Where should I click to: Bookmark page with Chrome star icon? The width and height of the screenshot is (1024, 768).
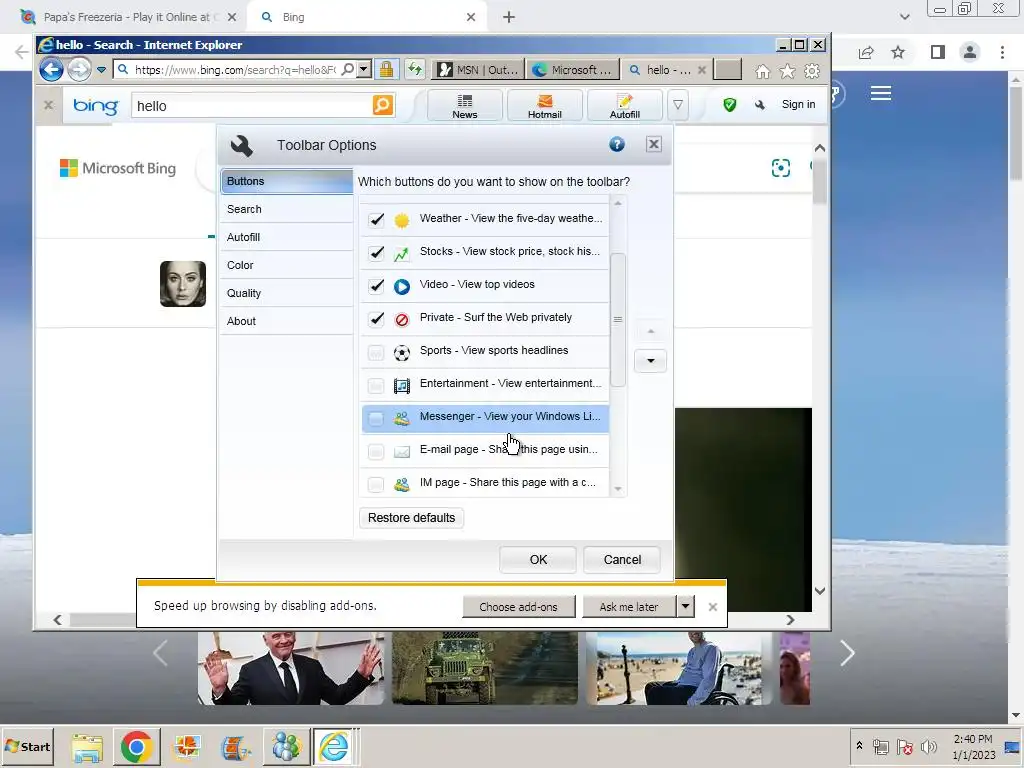point(899,52)
